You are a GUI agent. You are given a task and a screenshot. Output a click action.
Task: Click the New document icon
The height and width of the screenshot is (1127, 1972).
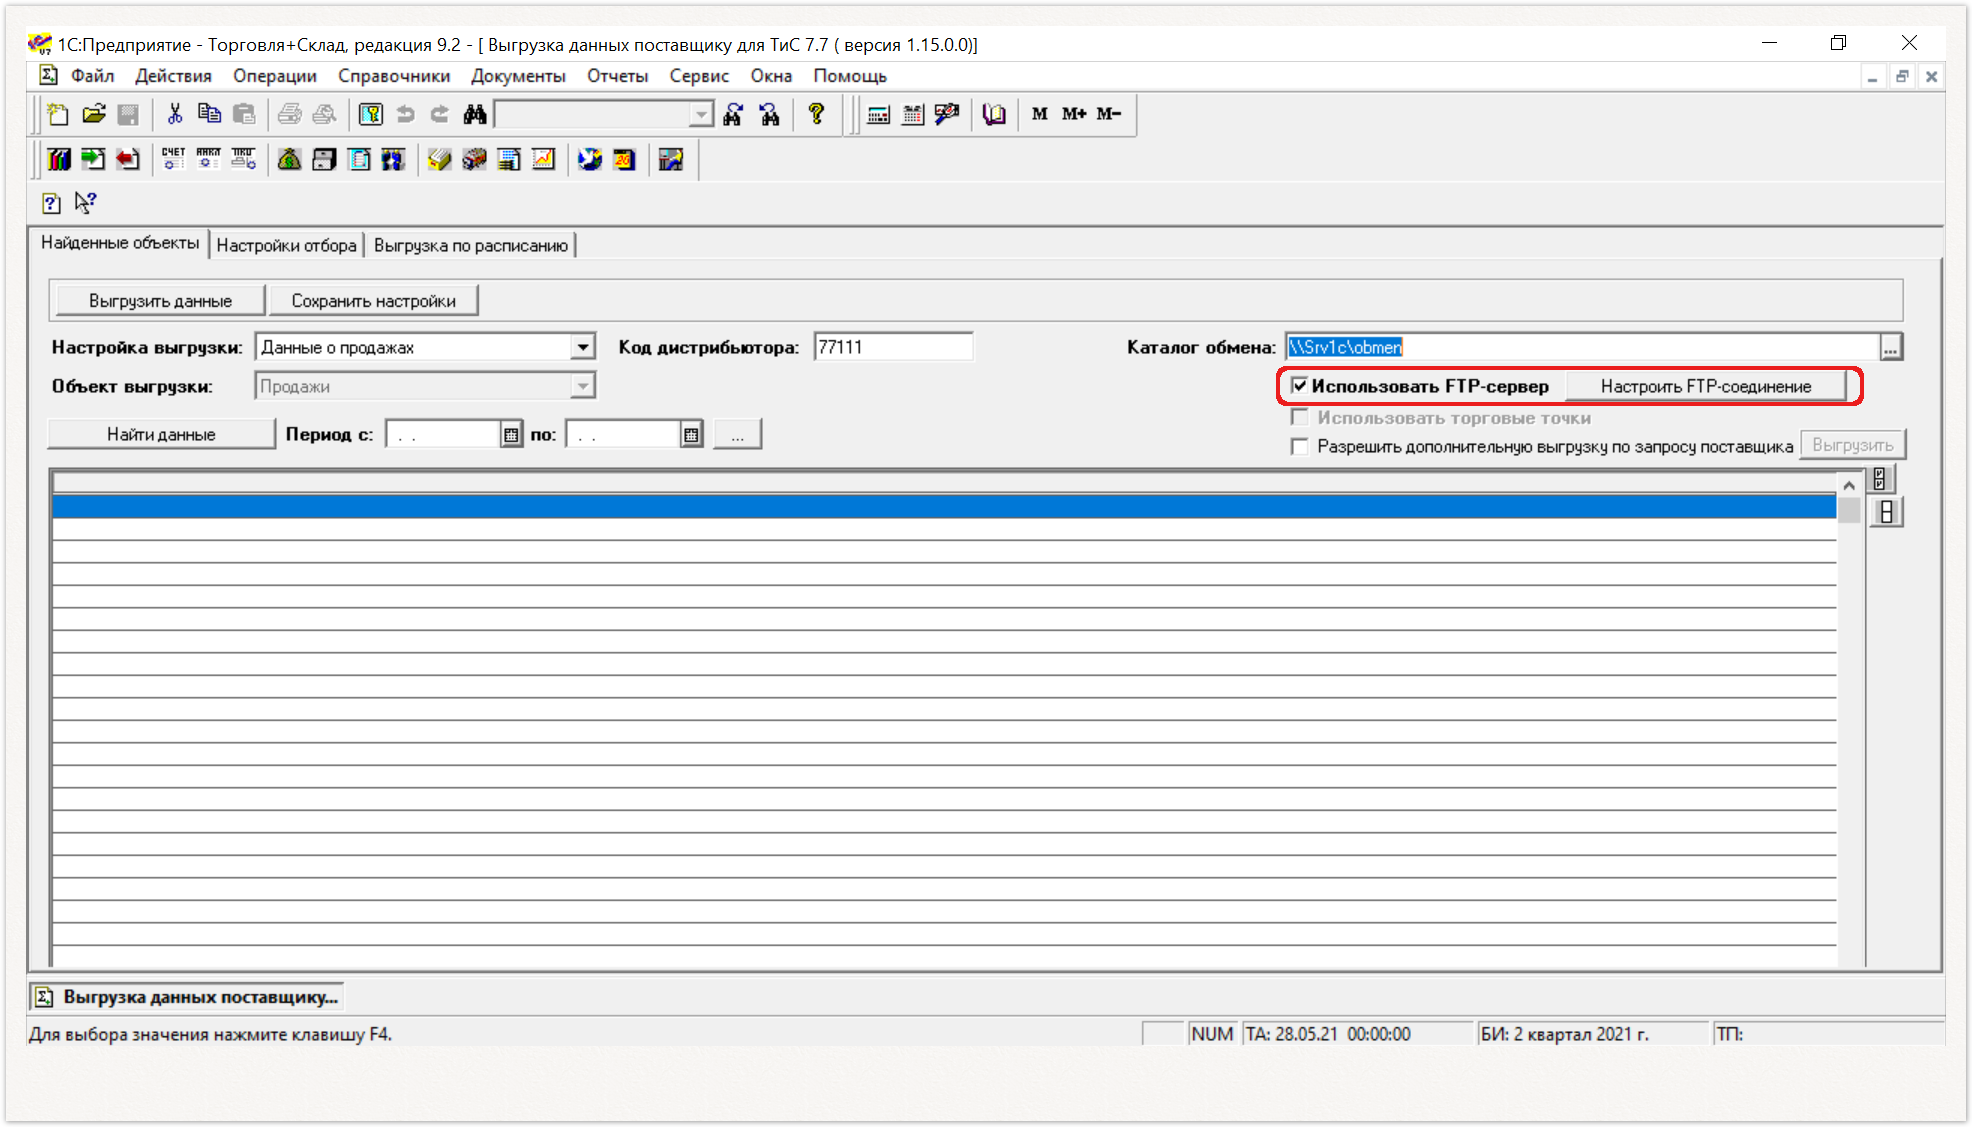pyautogui.click(x=58, y=114)
